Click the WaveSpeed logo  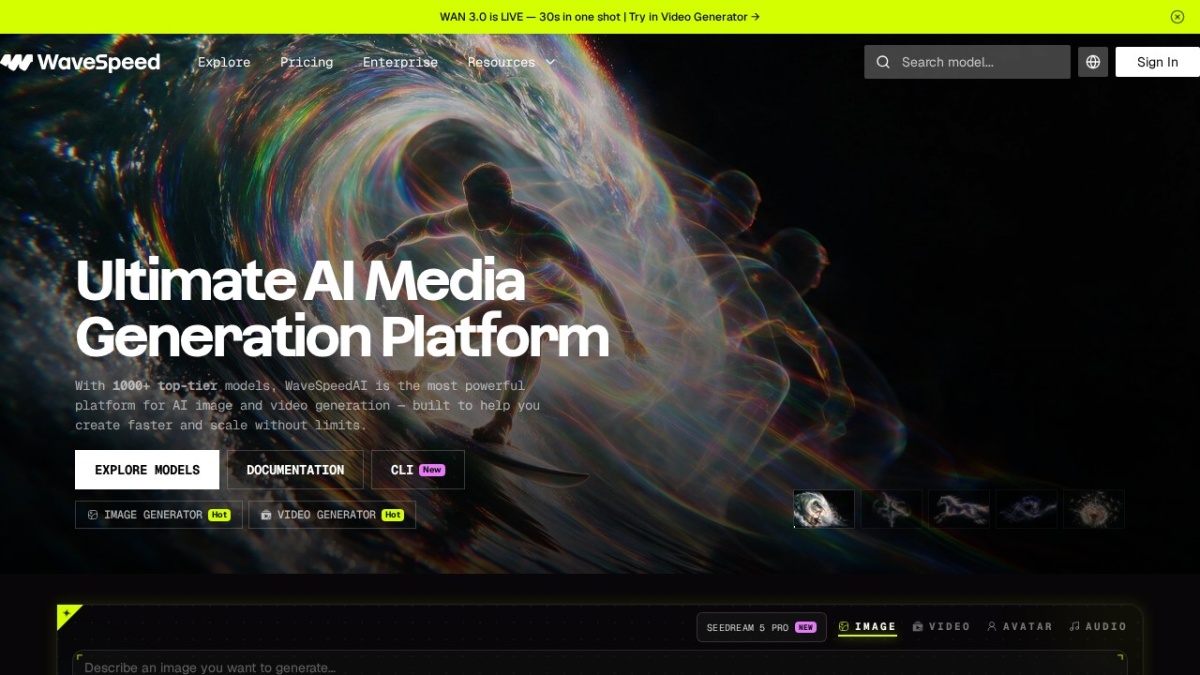(x=80, y=62)
